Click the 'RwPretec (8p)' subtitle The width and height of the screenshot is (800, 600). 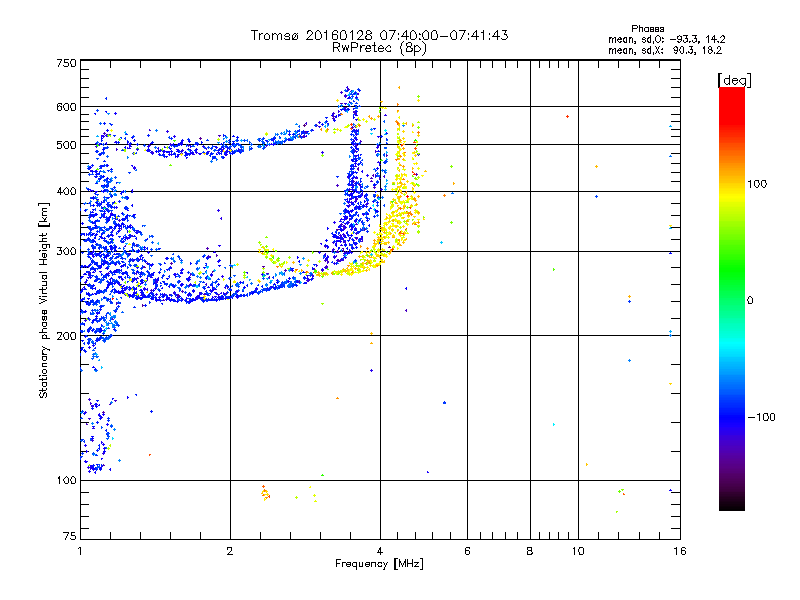(x=379, y=48)
